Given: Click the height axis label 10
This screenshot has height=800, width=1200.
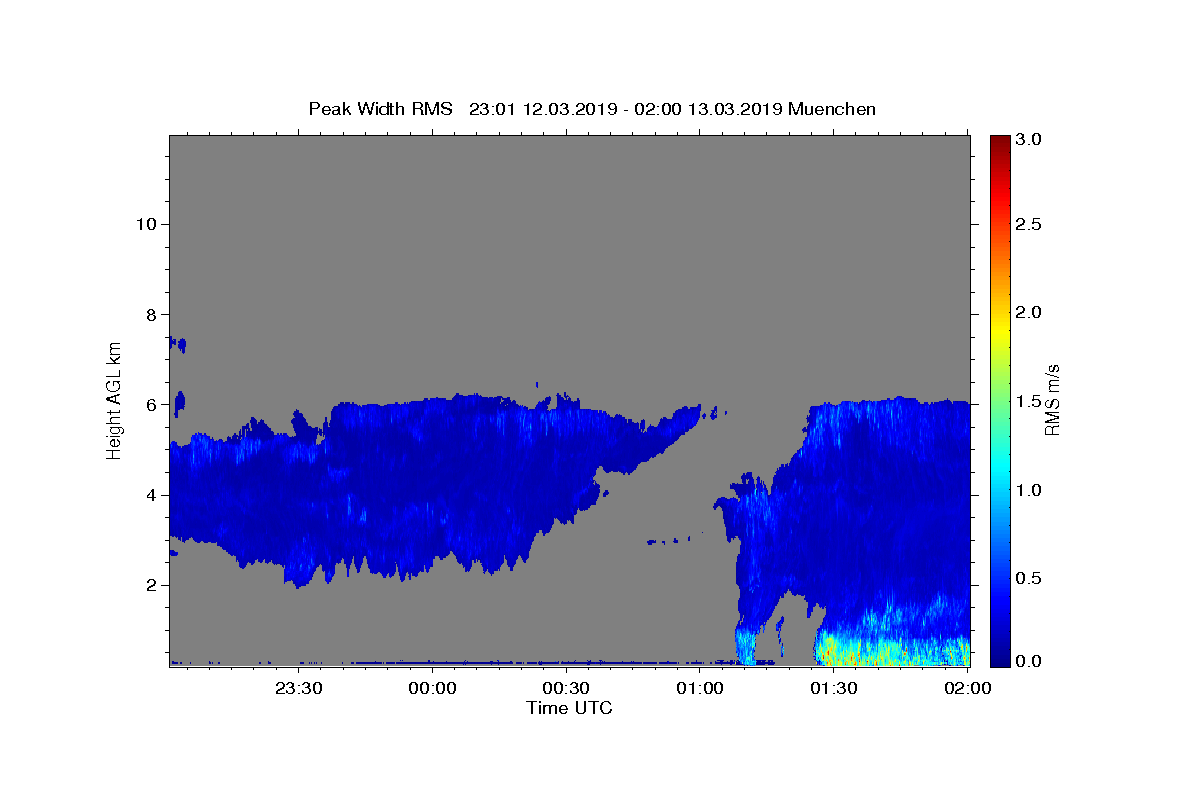Looking at the screenshot, I should pyautogui.click(x=146, y=224).
